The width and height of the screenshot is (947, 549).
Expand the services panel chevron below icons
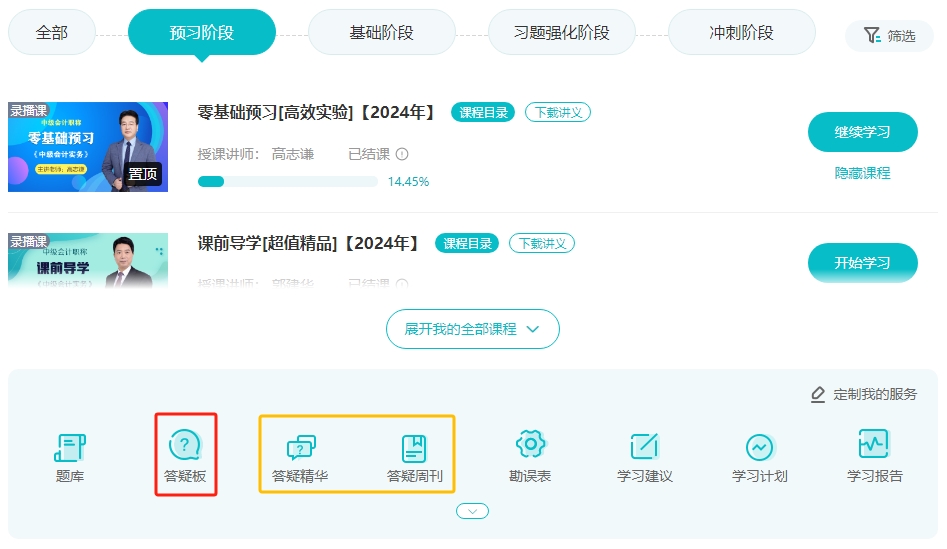[x=472, y=512]
